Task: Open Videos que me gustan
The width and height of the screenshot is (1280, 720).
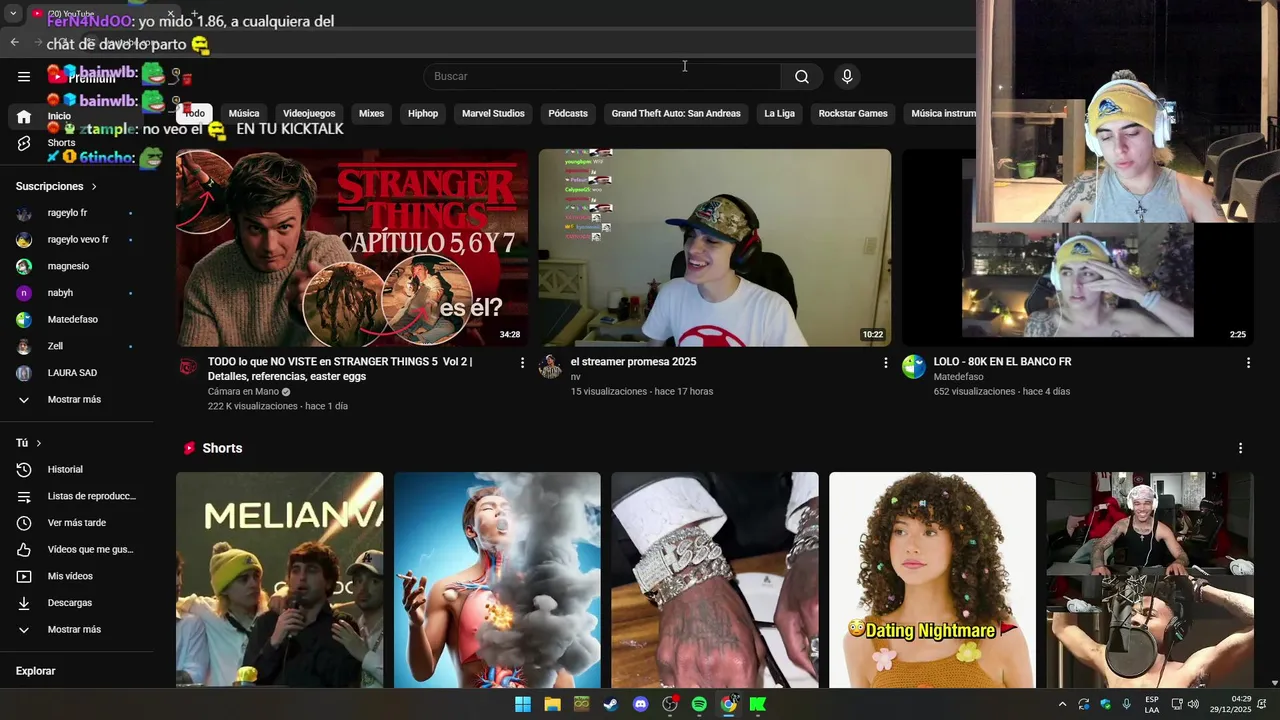Action: (x=77, y=549)
